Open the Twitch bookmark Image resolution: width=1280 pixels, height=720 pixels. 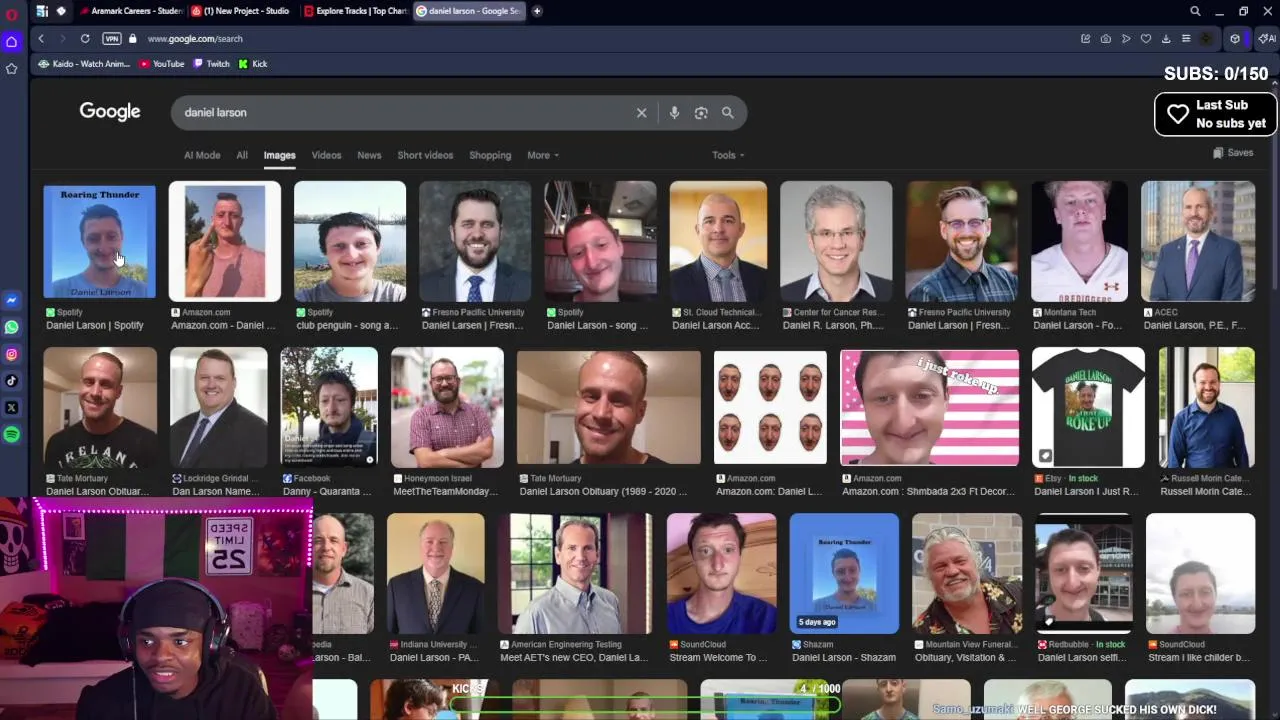[x=211, y=64]
